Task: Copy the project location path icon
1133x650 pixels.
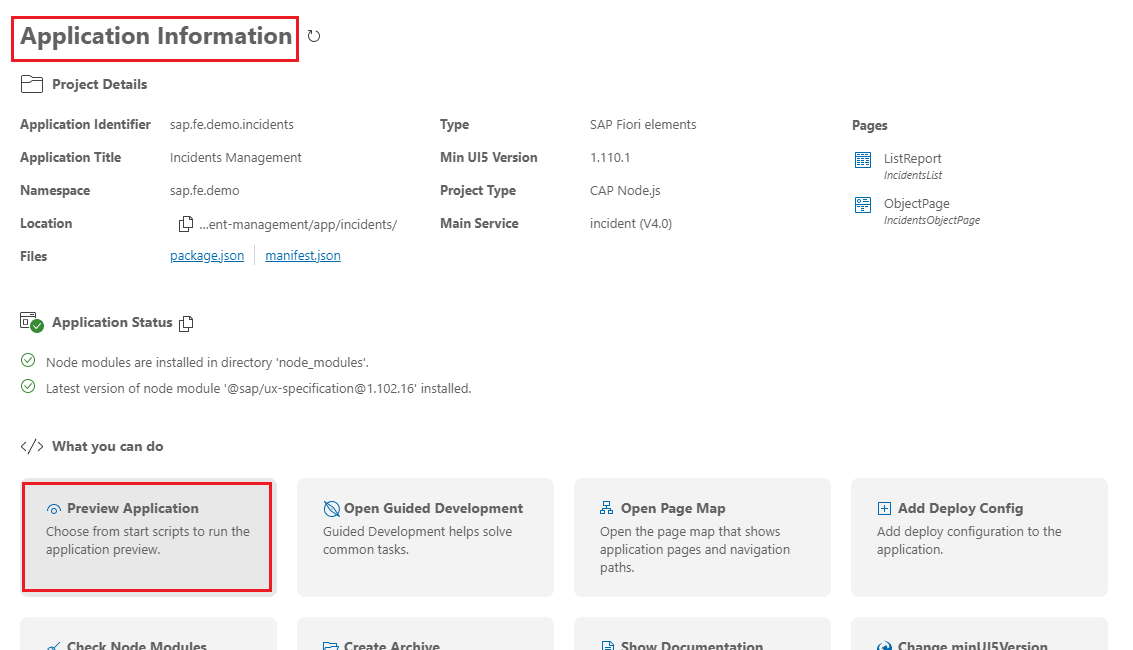Action: [x=186, y=224]
